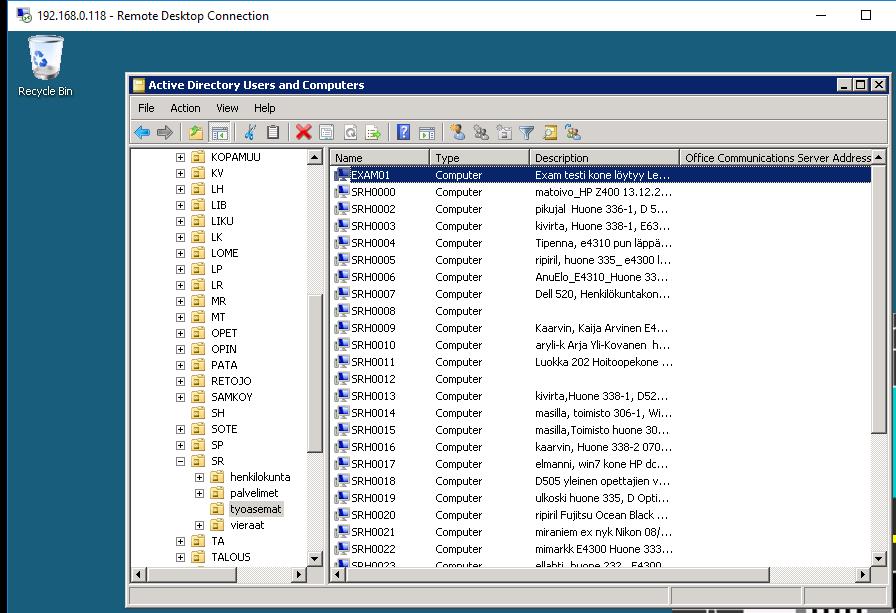Click the computer list horizontal scrollbar thumb

coord(557,574)
